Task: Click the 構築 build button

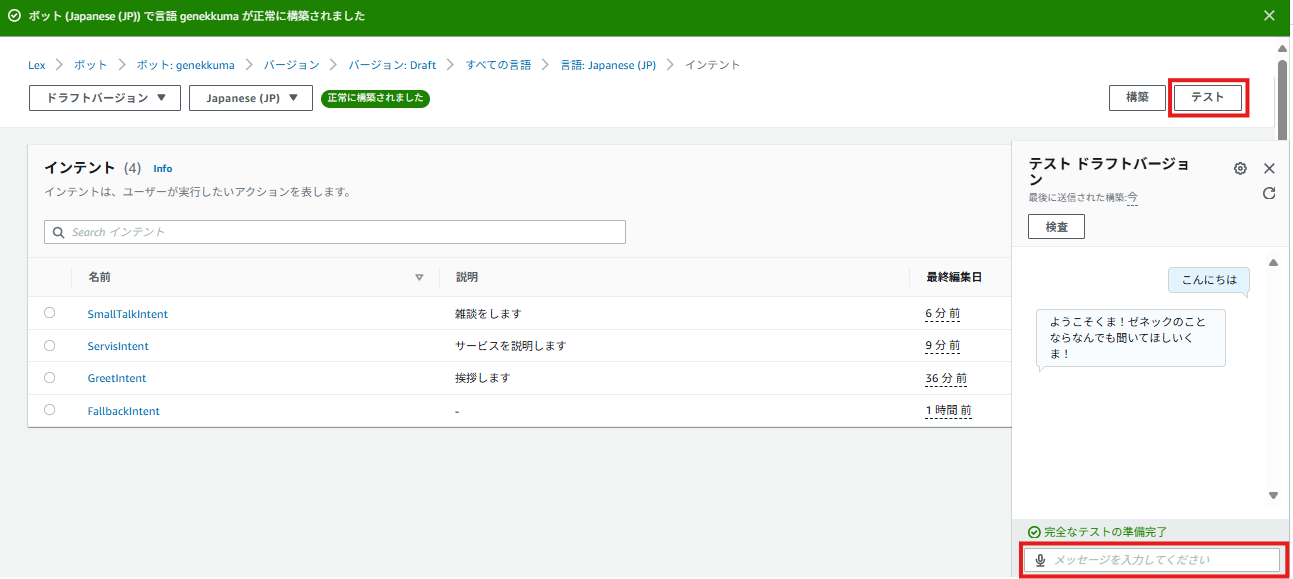Action: 1137,98
